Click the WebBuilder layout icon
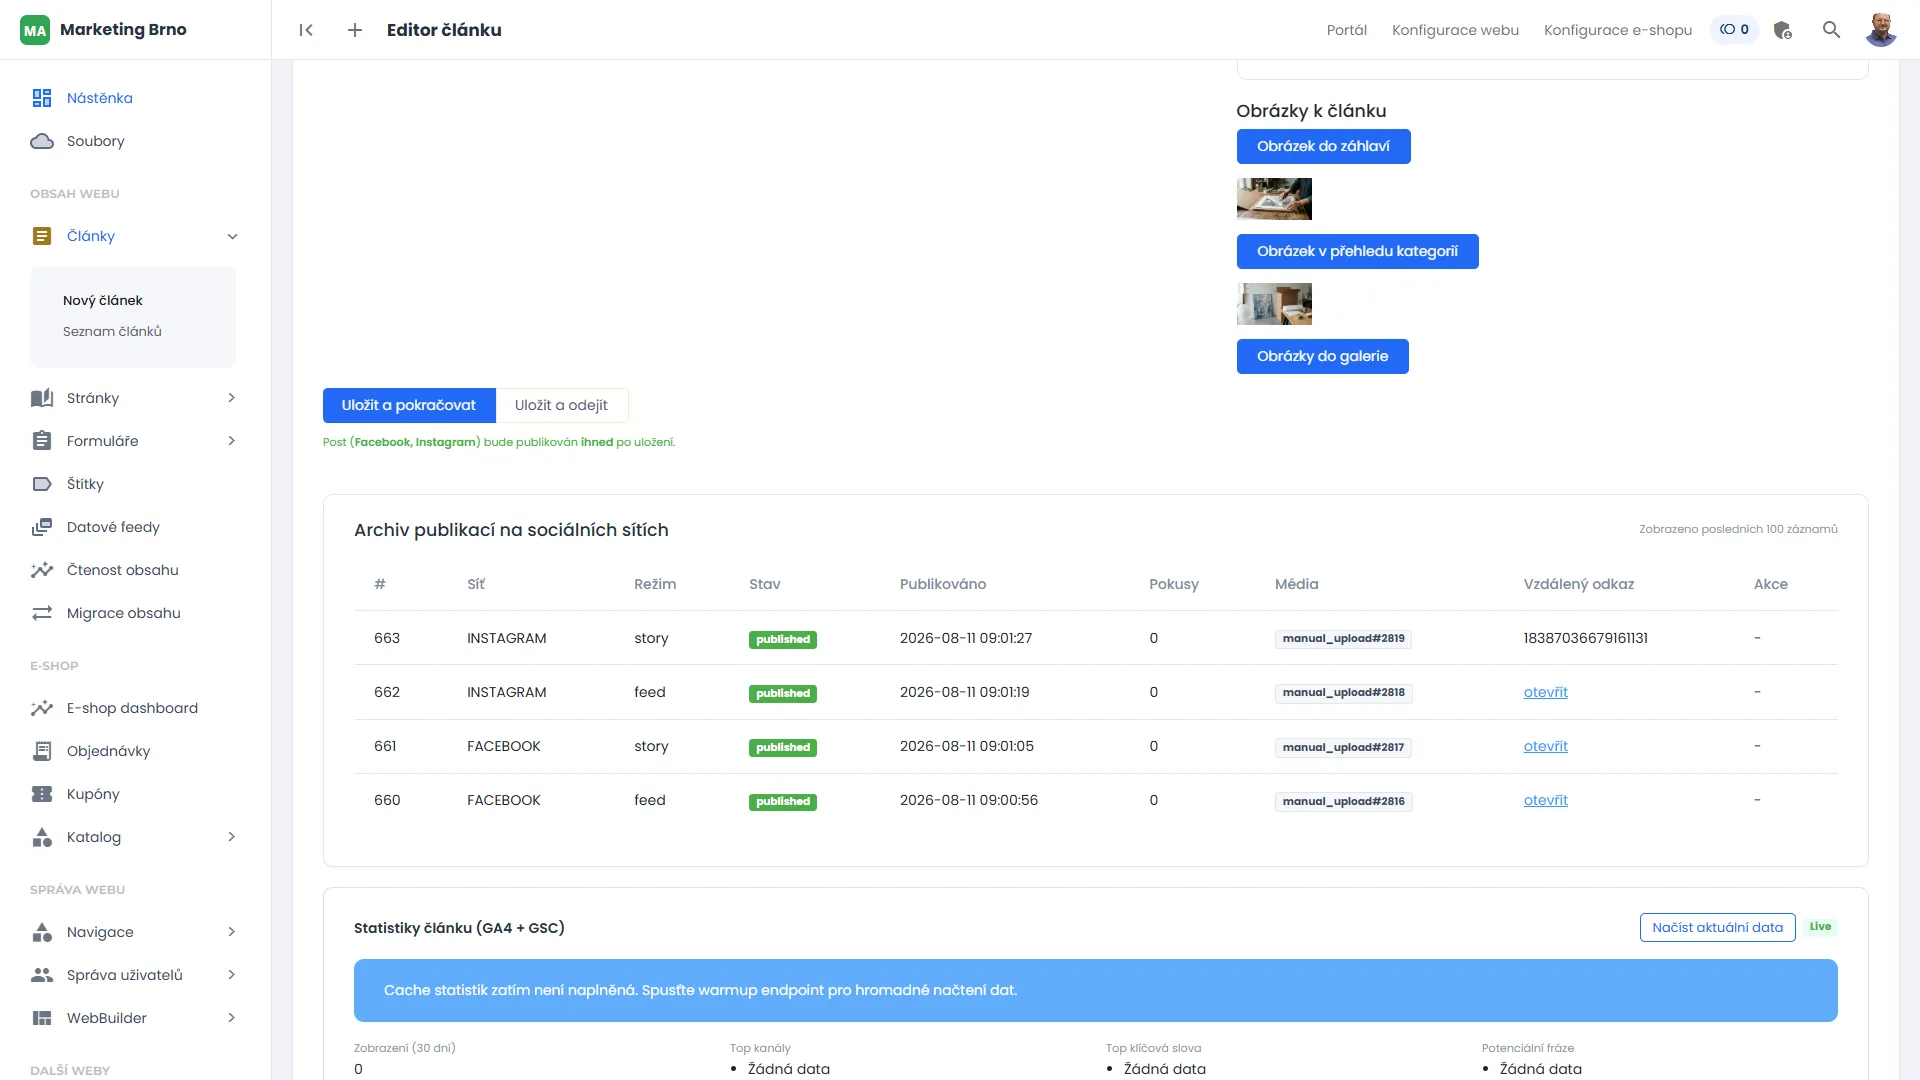1920x1080 pixels. [x=42, y=1018]
